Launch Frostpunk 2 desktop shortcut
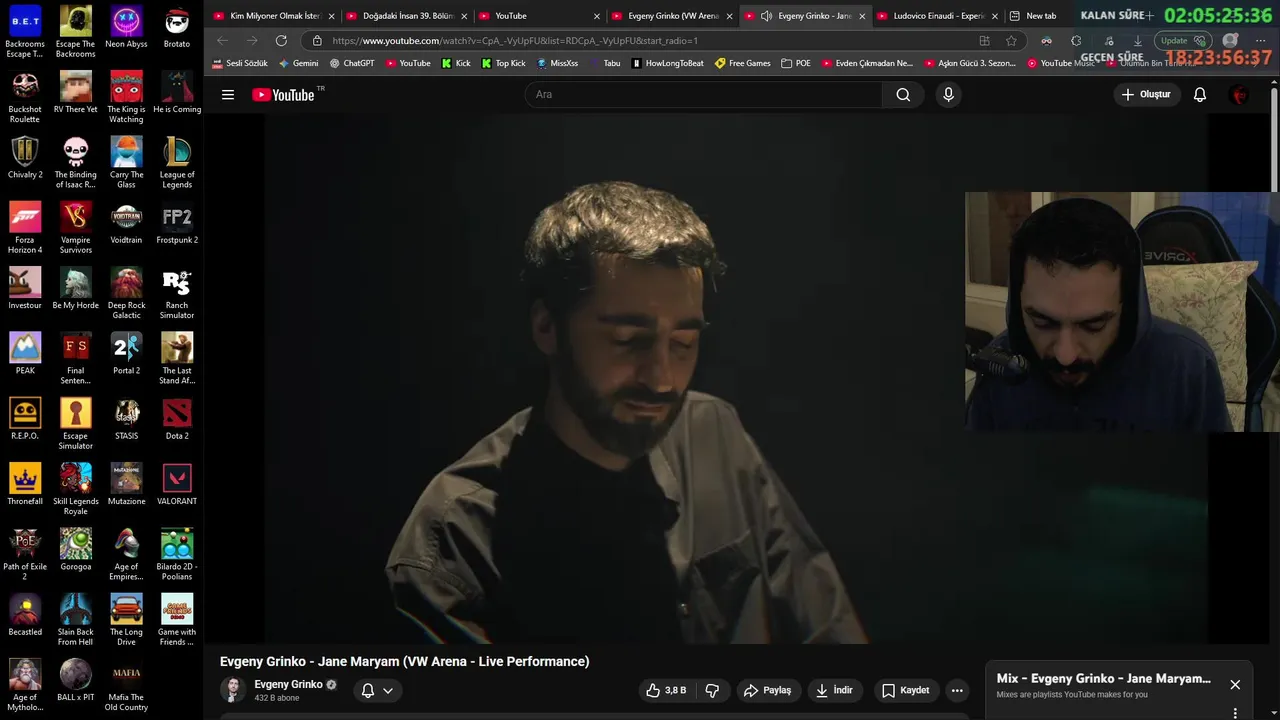1280x720 pixels. pyautogui.click(x=177, y=223)
